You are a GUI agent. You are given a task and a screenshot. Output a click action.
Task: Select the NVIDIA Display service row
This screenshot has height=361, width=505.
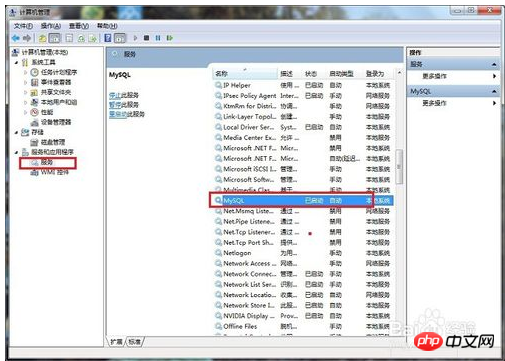point(302,316)
